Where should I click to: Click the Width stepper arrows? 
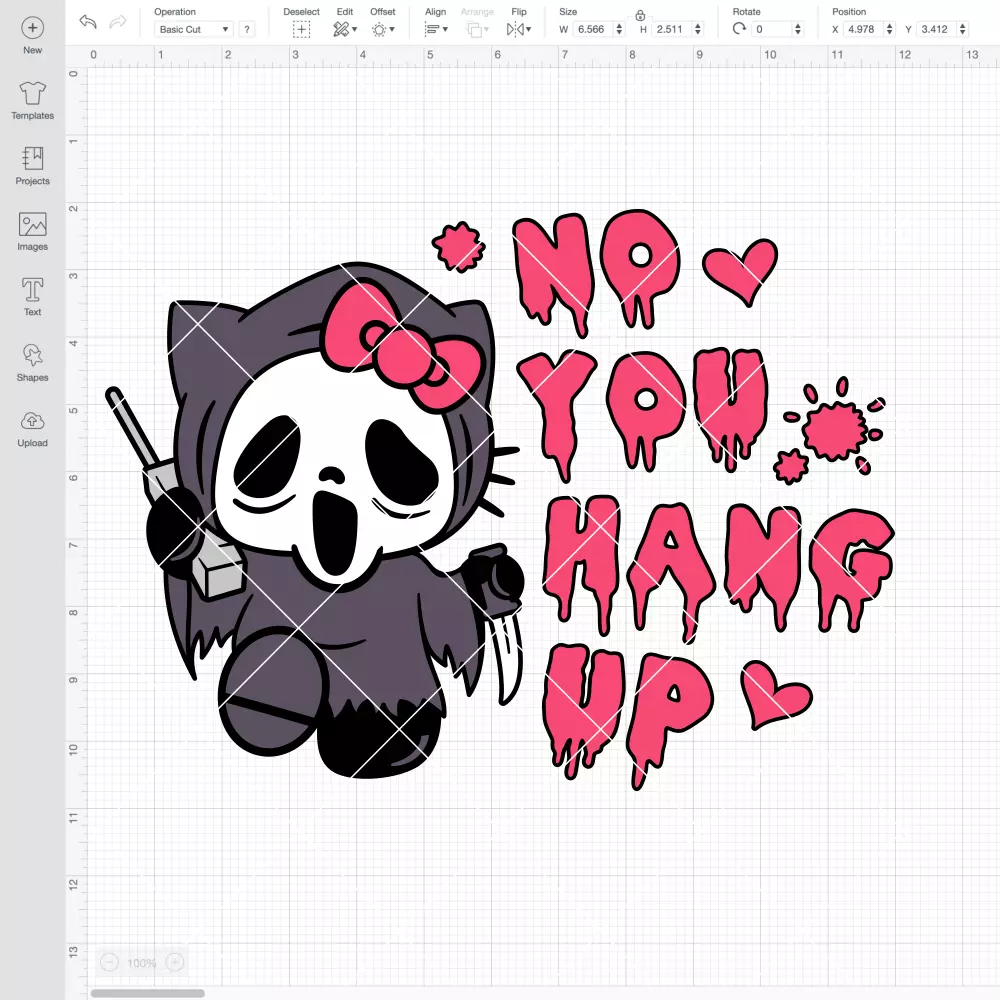[x=619, y=29]
